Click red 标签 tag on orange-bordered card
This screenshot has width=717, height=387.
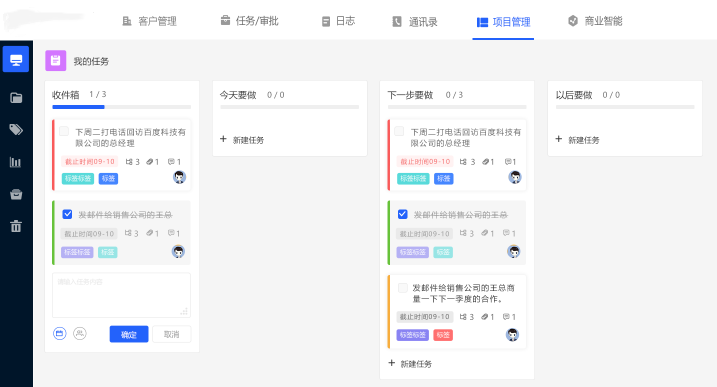(x=443, y=335)
